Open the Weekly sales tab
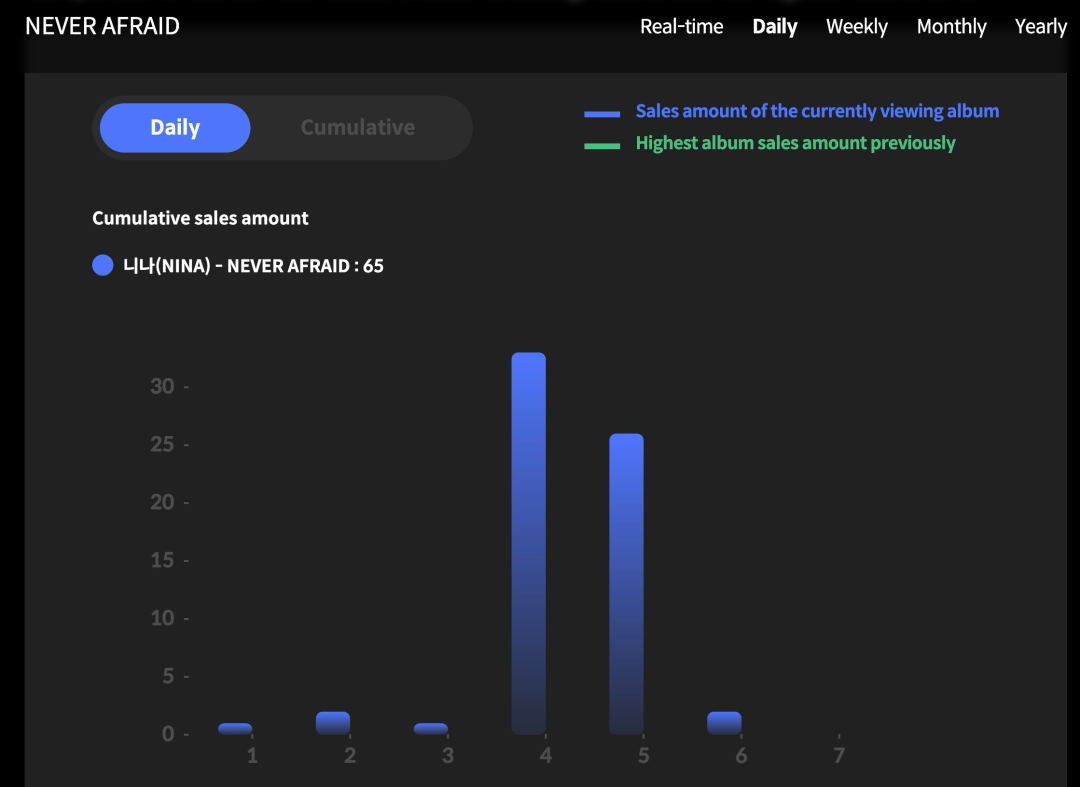 (856, 27)
